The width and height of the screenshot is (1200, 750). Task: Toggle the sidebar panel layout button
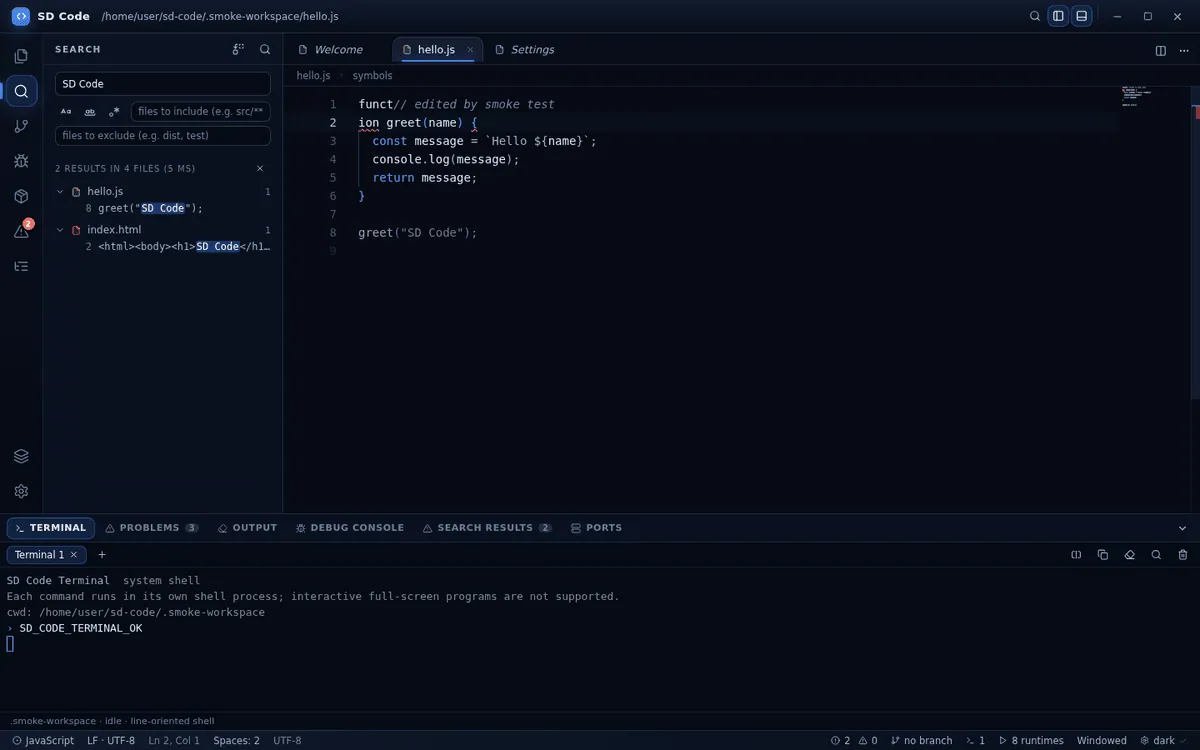coord(1058,16)
